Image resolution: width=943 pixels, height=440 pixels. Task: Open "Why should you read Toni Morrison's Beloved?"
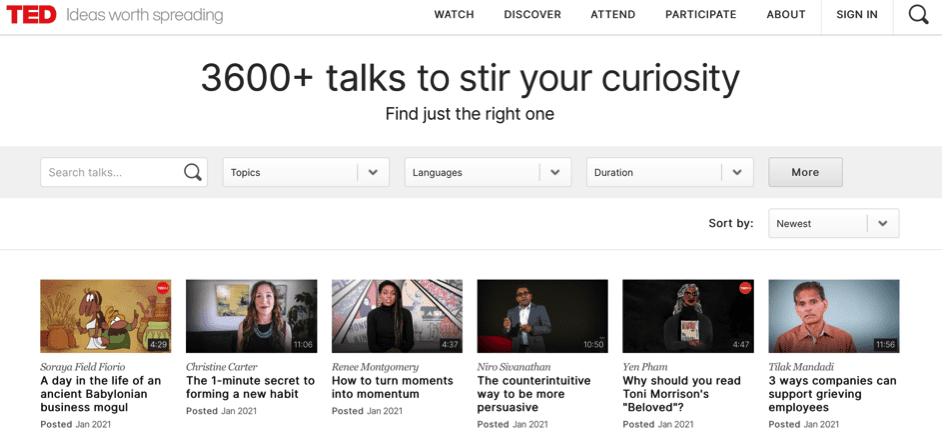(x=681, y=394)
